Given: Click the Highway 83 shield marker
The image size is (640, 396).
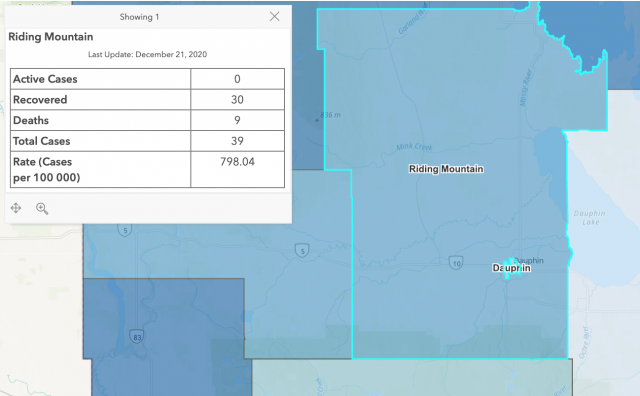Looking at the screenshot, I should pos(137,337).
